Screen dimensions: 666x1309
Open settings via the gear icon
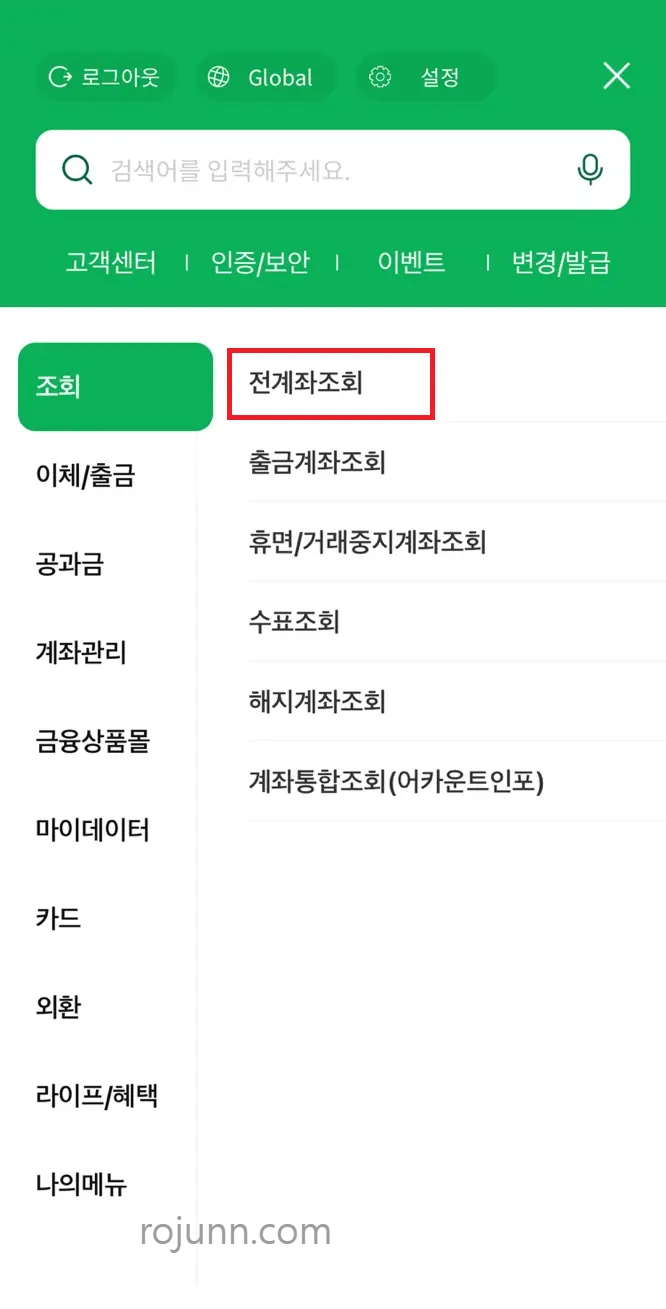(380, 76)
